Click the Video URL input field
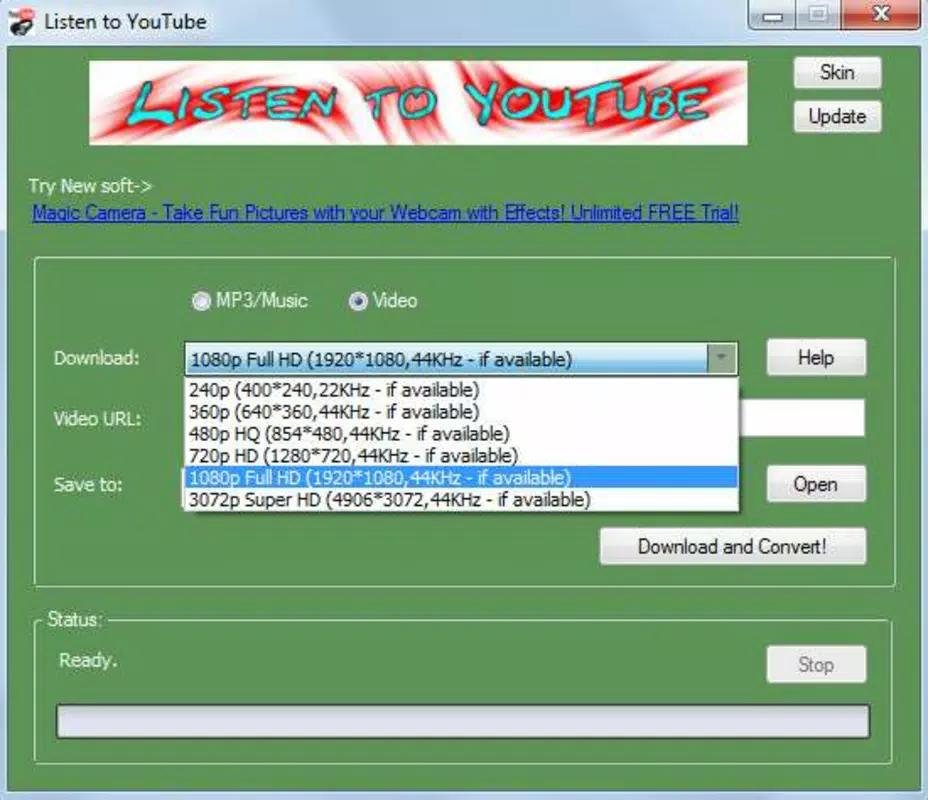928x800 pixels. tap(802, 418)
